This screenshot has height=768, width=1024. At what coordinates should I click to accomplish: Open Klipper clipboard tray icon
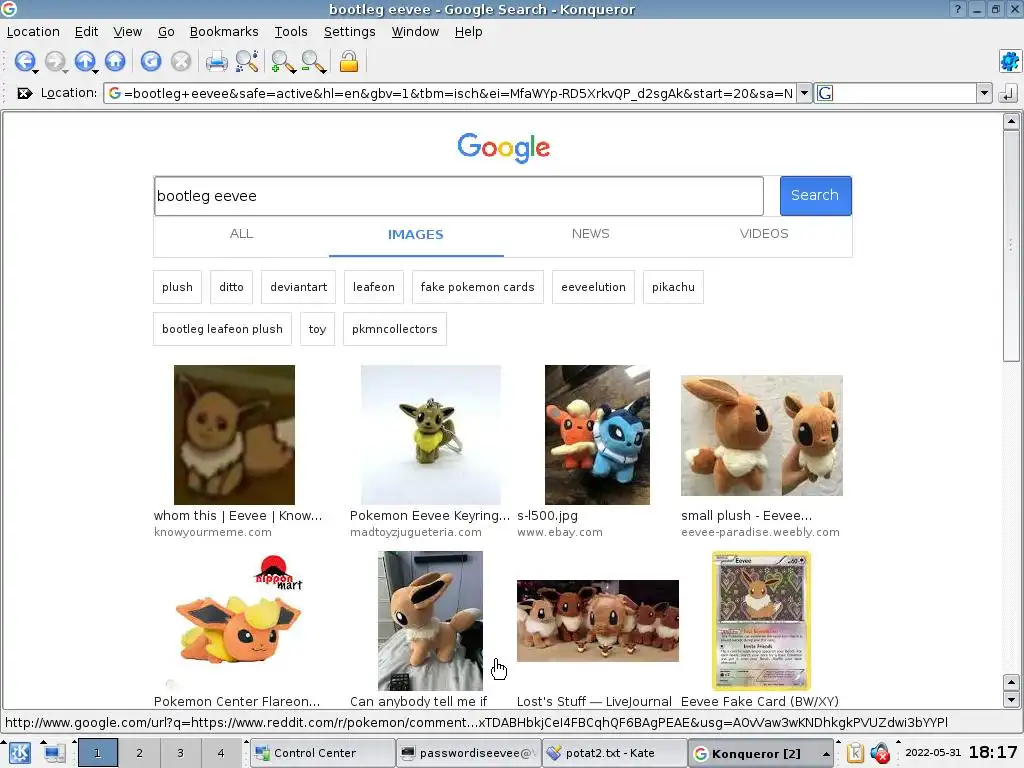(855, 753)
